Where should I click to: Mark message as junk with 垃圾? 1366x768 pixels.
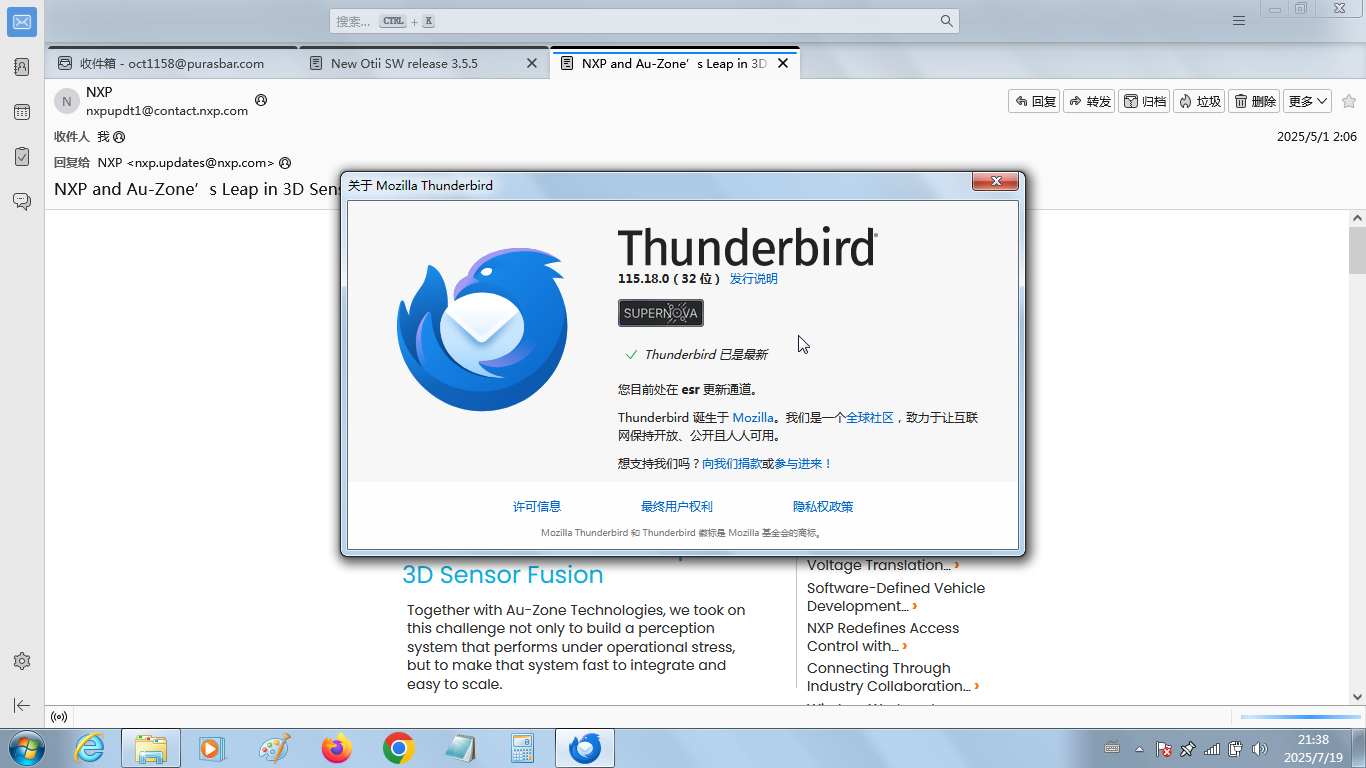pyautogui.click(x=1199, y=101)
